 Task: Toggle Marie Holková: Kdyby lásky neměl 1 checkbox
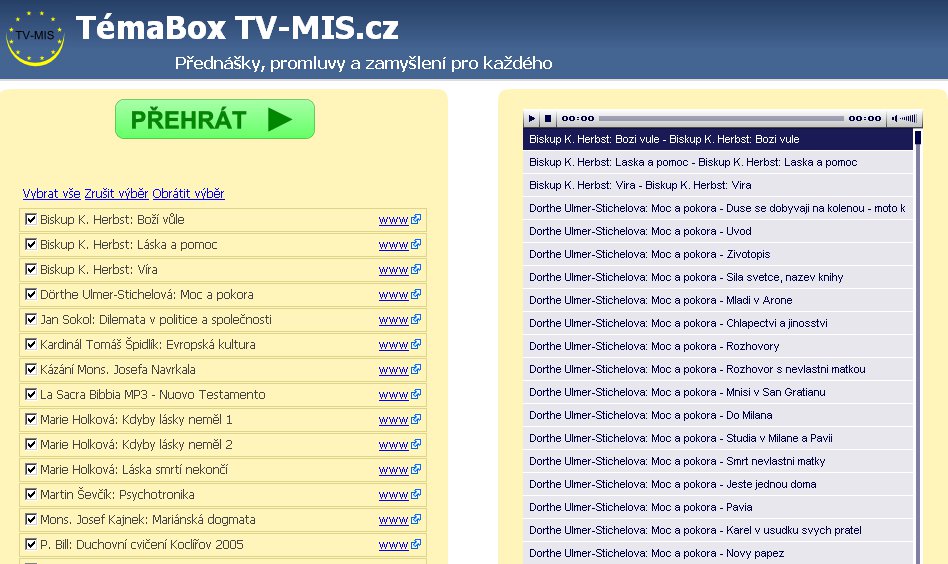tap(31, 419)
